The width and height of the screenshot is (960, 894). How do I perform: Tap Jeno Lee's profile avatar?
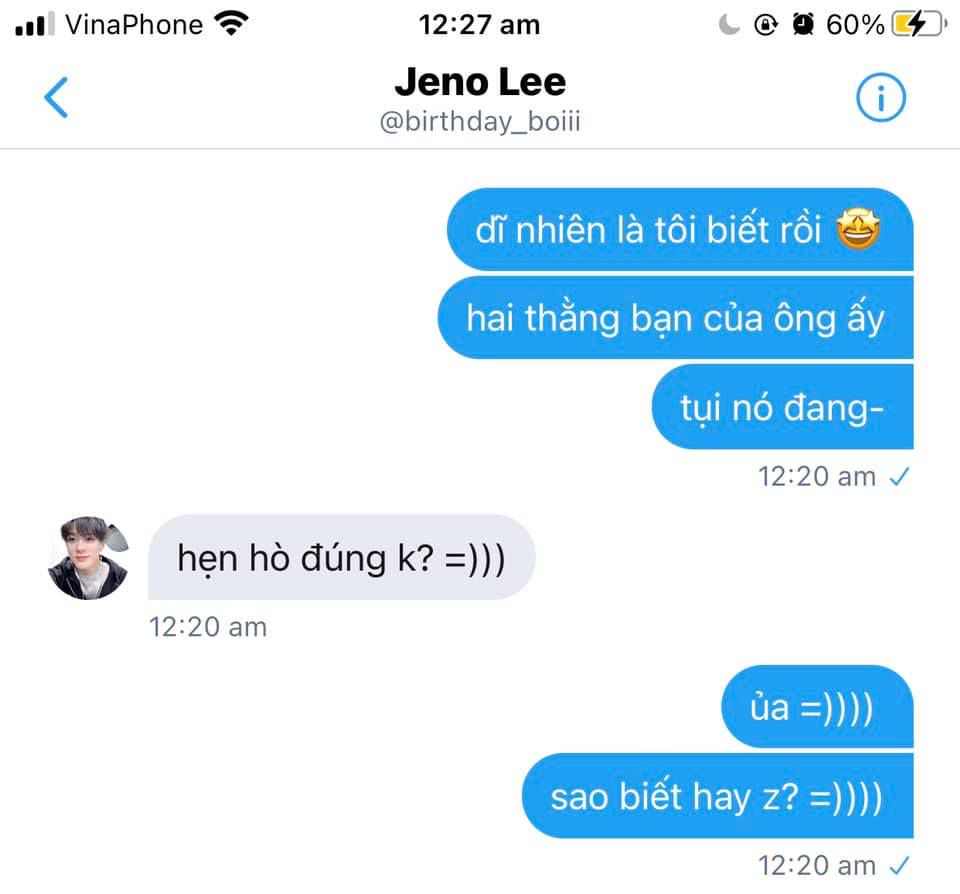(88, 557)
